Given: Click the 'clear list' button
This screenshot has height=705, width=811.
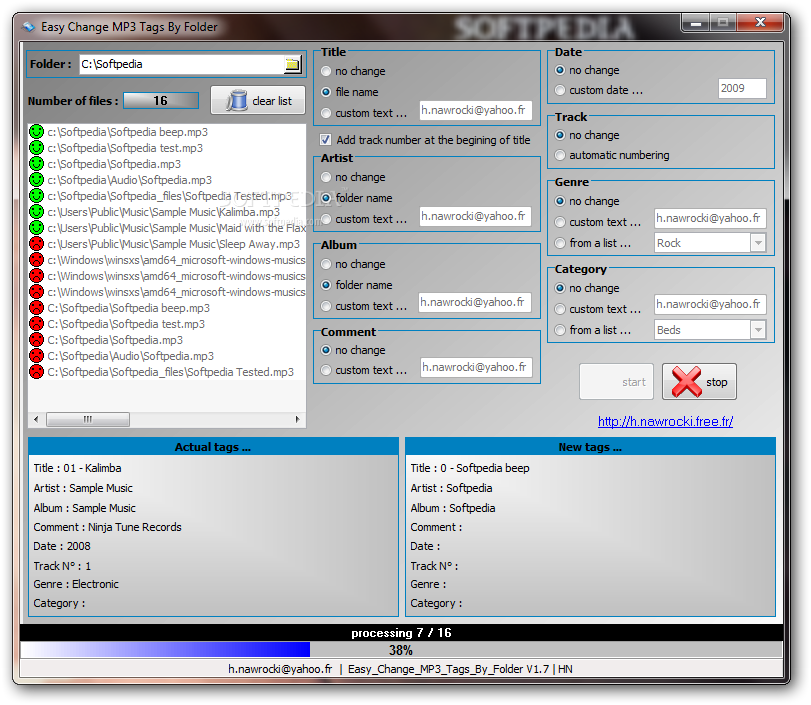Looking at the screenshot, I should (x=258, y=100).
